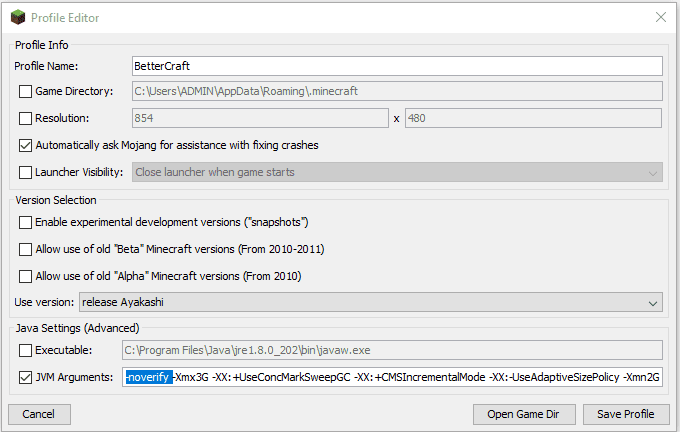
Task: Click the Game Directory path field
Action: point(397,91)
